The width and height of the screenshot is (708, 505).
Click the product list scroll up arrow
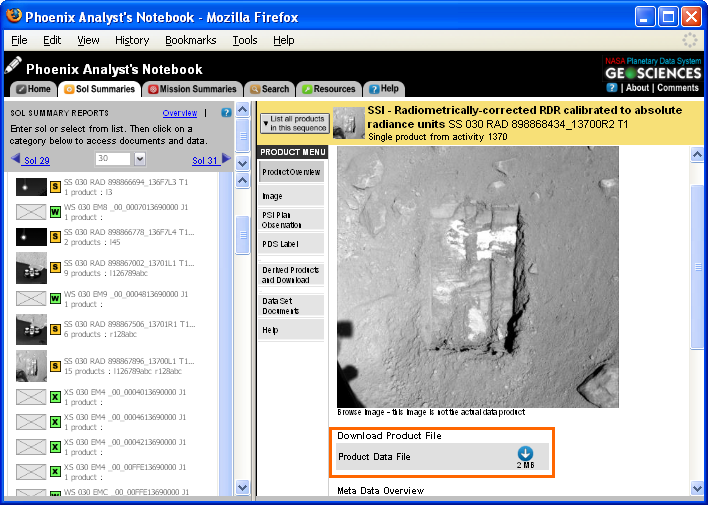242,181
